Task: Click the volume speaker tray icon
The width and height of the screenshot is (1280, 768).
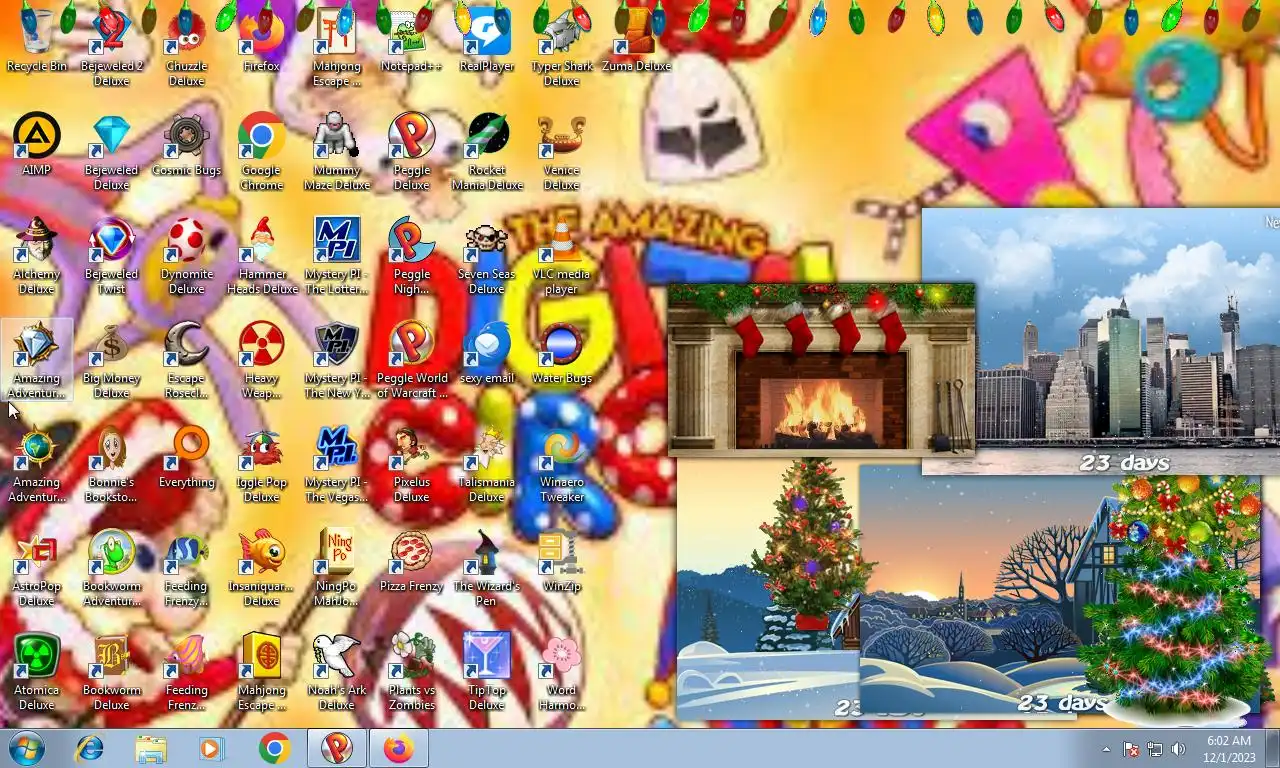Action: pos(1178,749)
